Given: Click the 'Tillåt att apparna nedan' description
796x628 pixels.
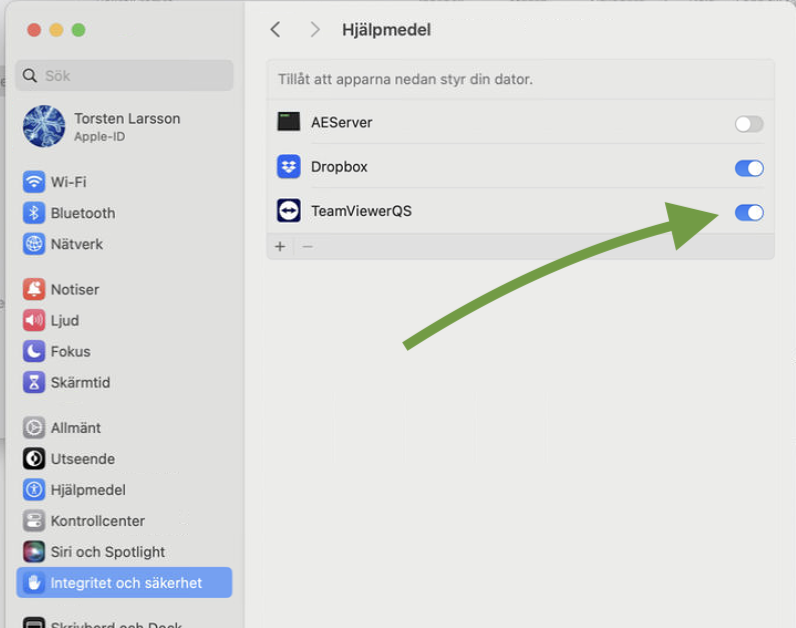Looking at the screenshot, I should tap(405, 79).
